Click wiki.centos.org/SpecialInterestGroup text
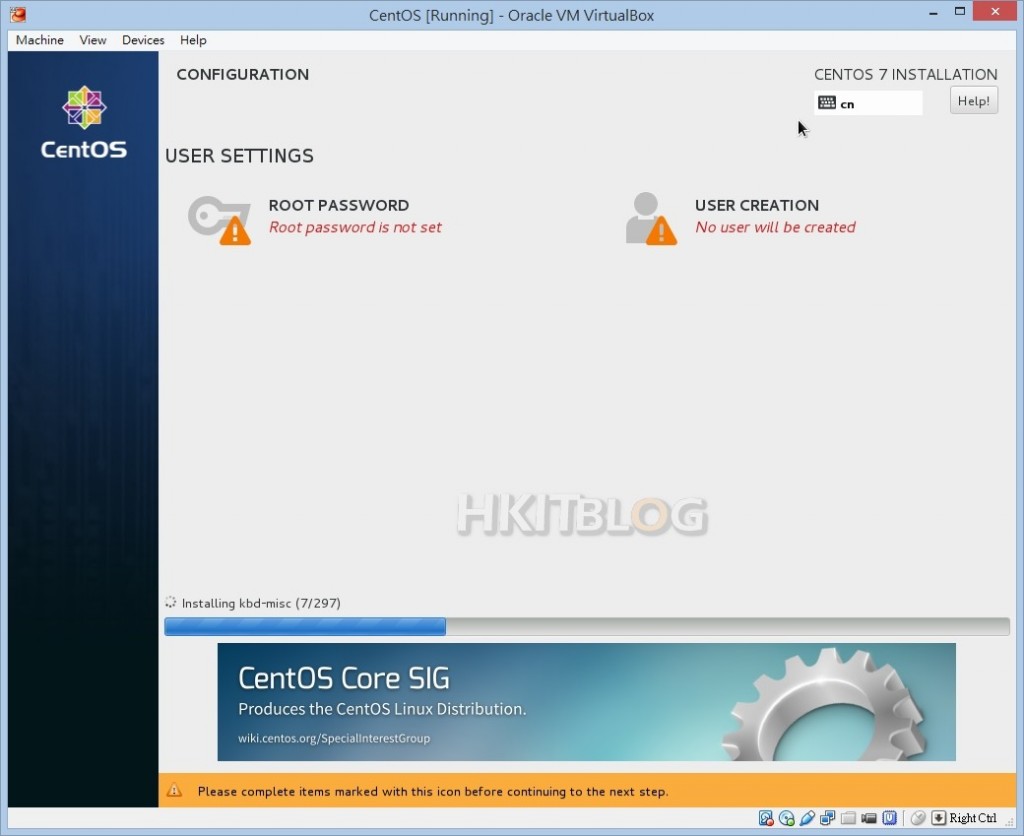The image size is (1024, 836). [334, 738]
